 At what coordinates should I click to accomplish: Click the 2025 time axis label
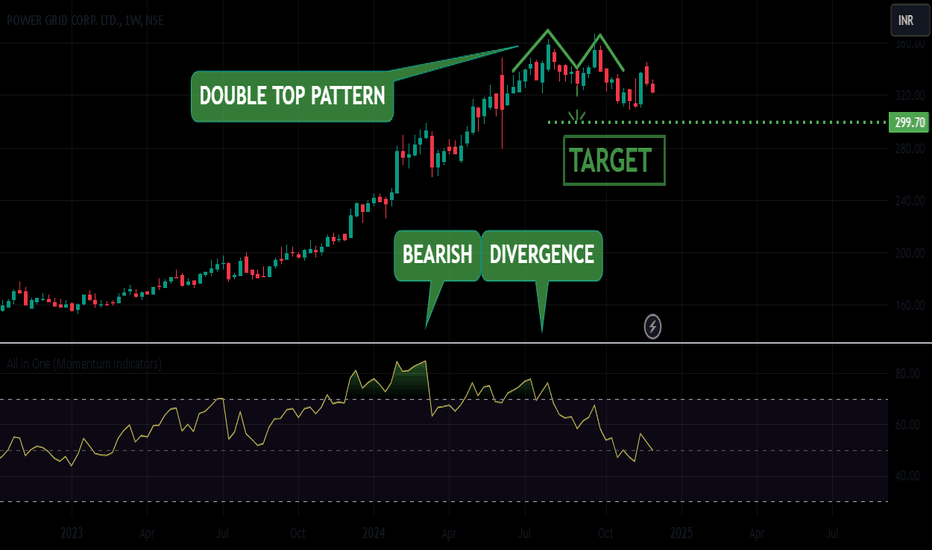[681, 533]
